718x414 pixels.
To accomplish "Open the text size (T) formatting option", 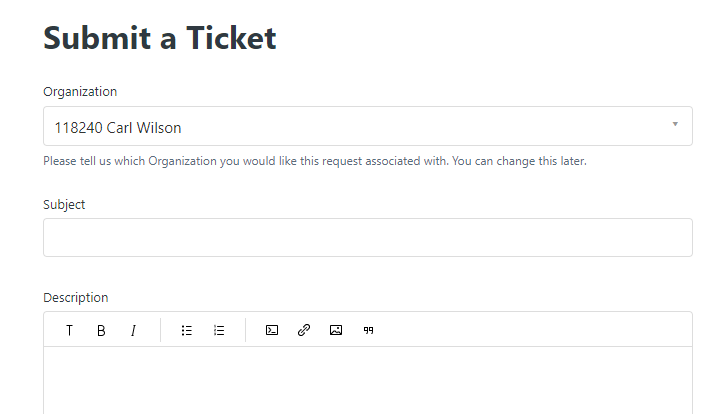I will pyautogui.click(x=69, y=330).
